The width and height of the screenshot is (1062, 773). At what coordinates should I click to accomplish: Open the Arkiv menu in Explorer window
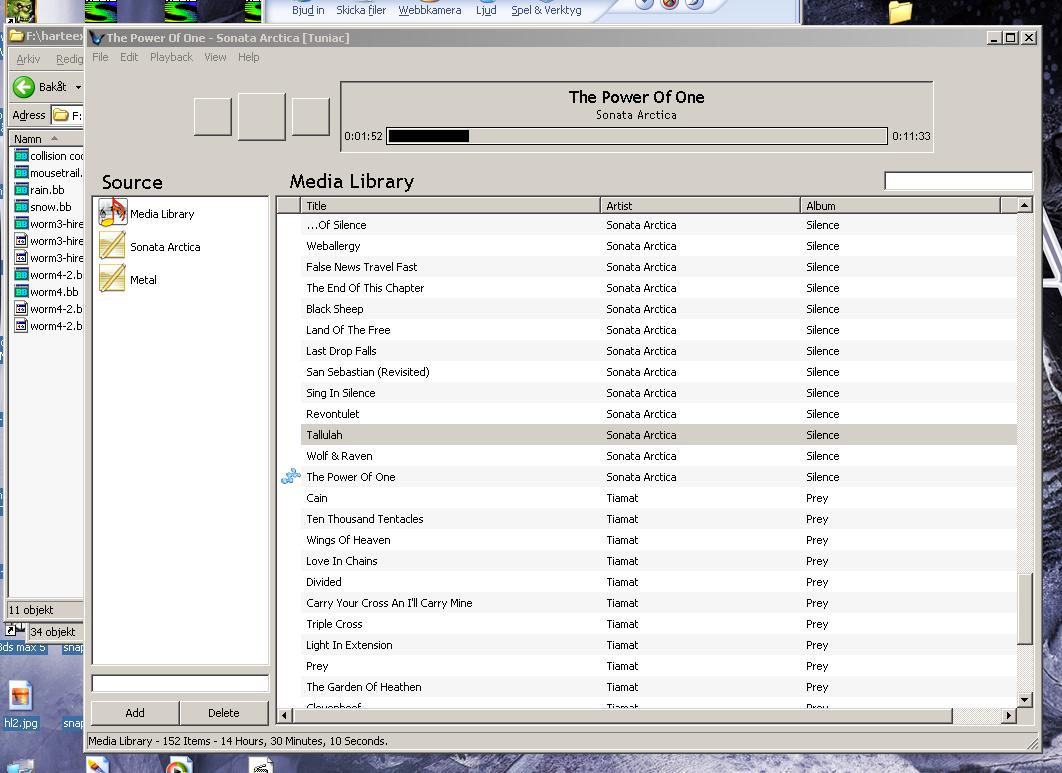click(28, 59)
